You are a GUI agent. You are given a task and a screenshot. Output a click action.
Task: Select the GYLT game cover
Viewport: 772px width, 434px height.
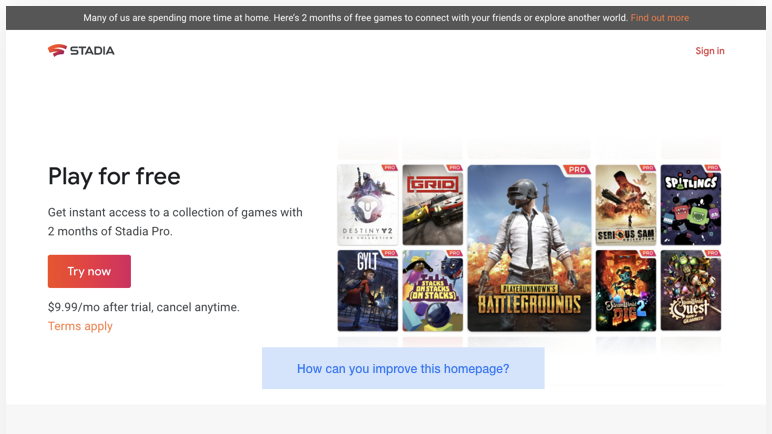pyautogui.click(x=368, y=291)
